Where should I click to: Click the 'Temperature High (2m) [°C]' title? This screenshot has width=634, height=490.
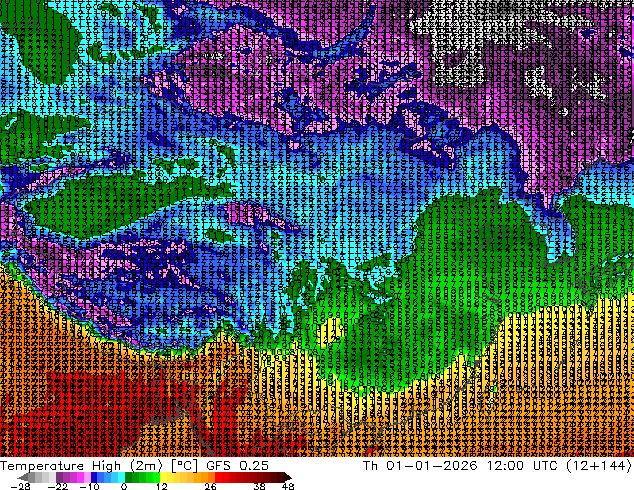99,466
